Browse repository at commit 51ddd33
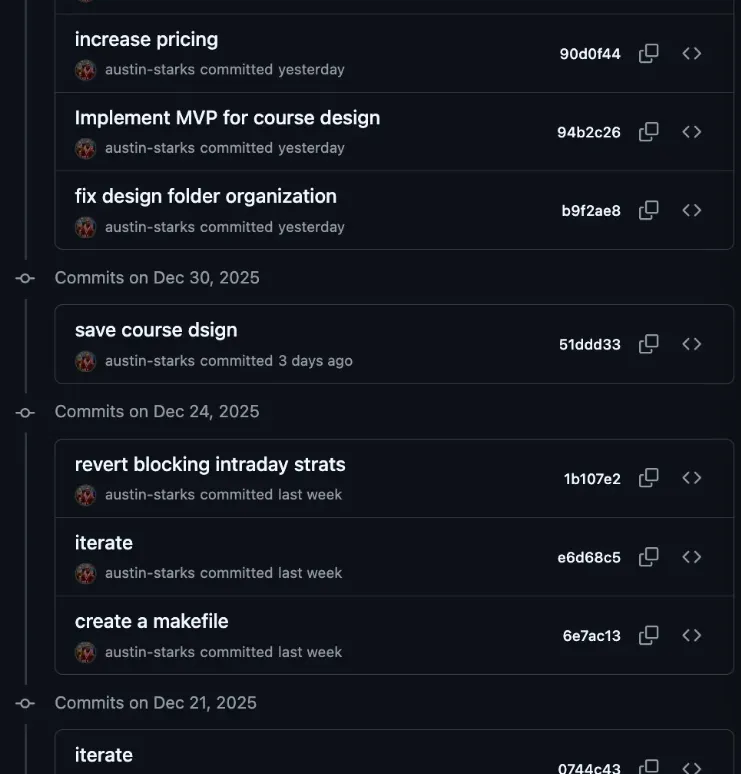The width and height of the screenshot is (741, 774). pyautogui.click(x=692, y=344)
